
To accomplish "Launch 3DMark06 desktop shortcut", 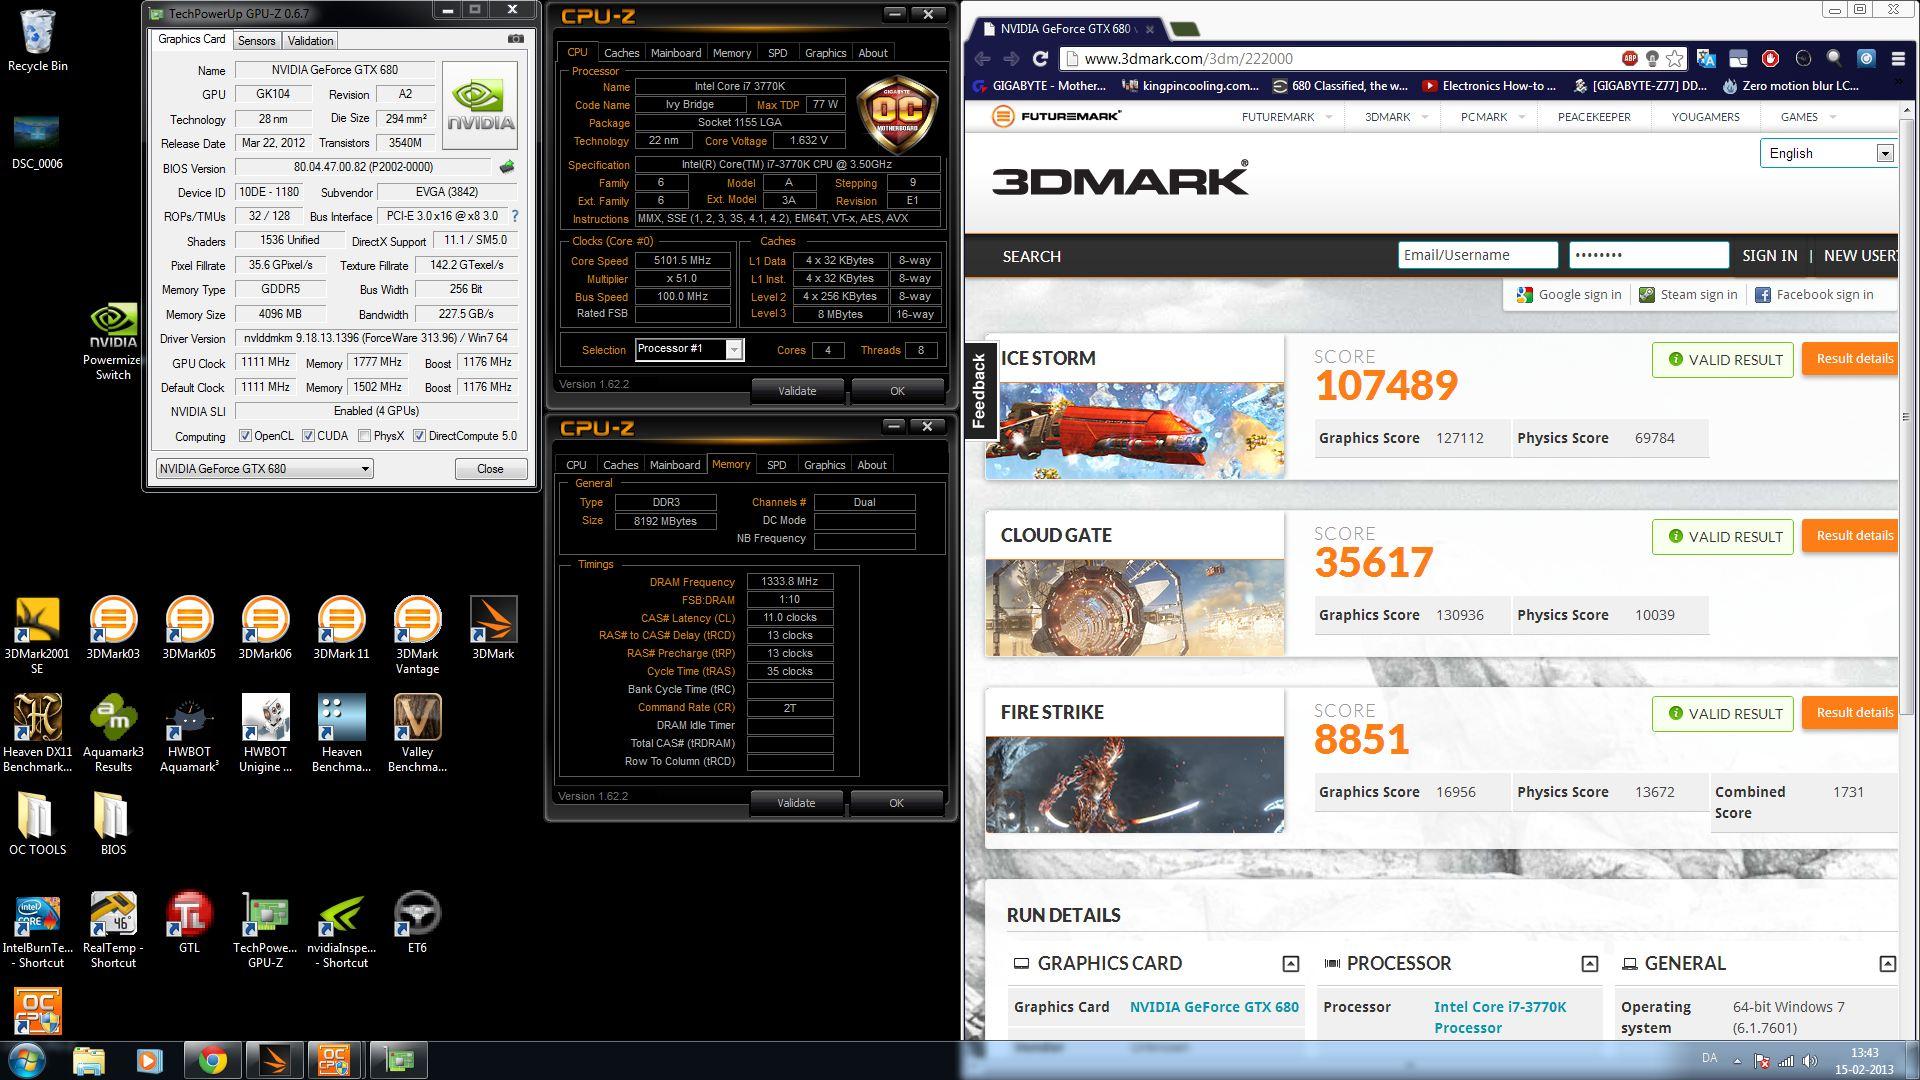I will coord(265,629).
